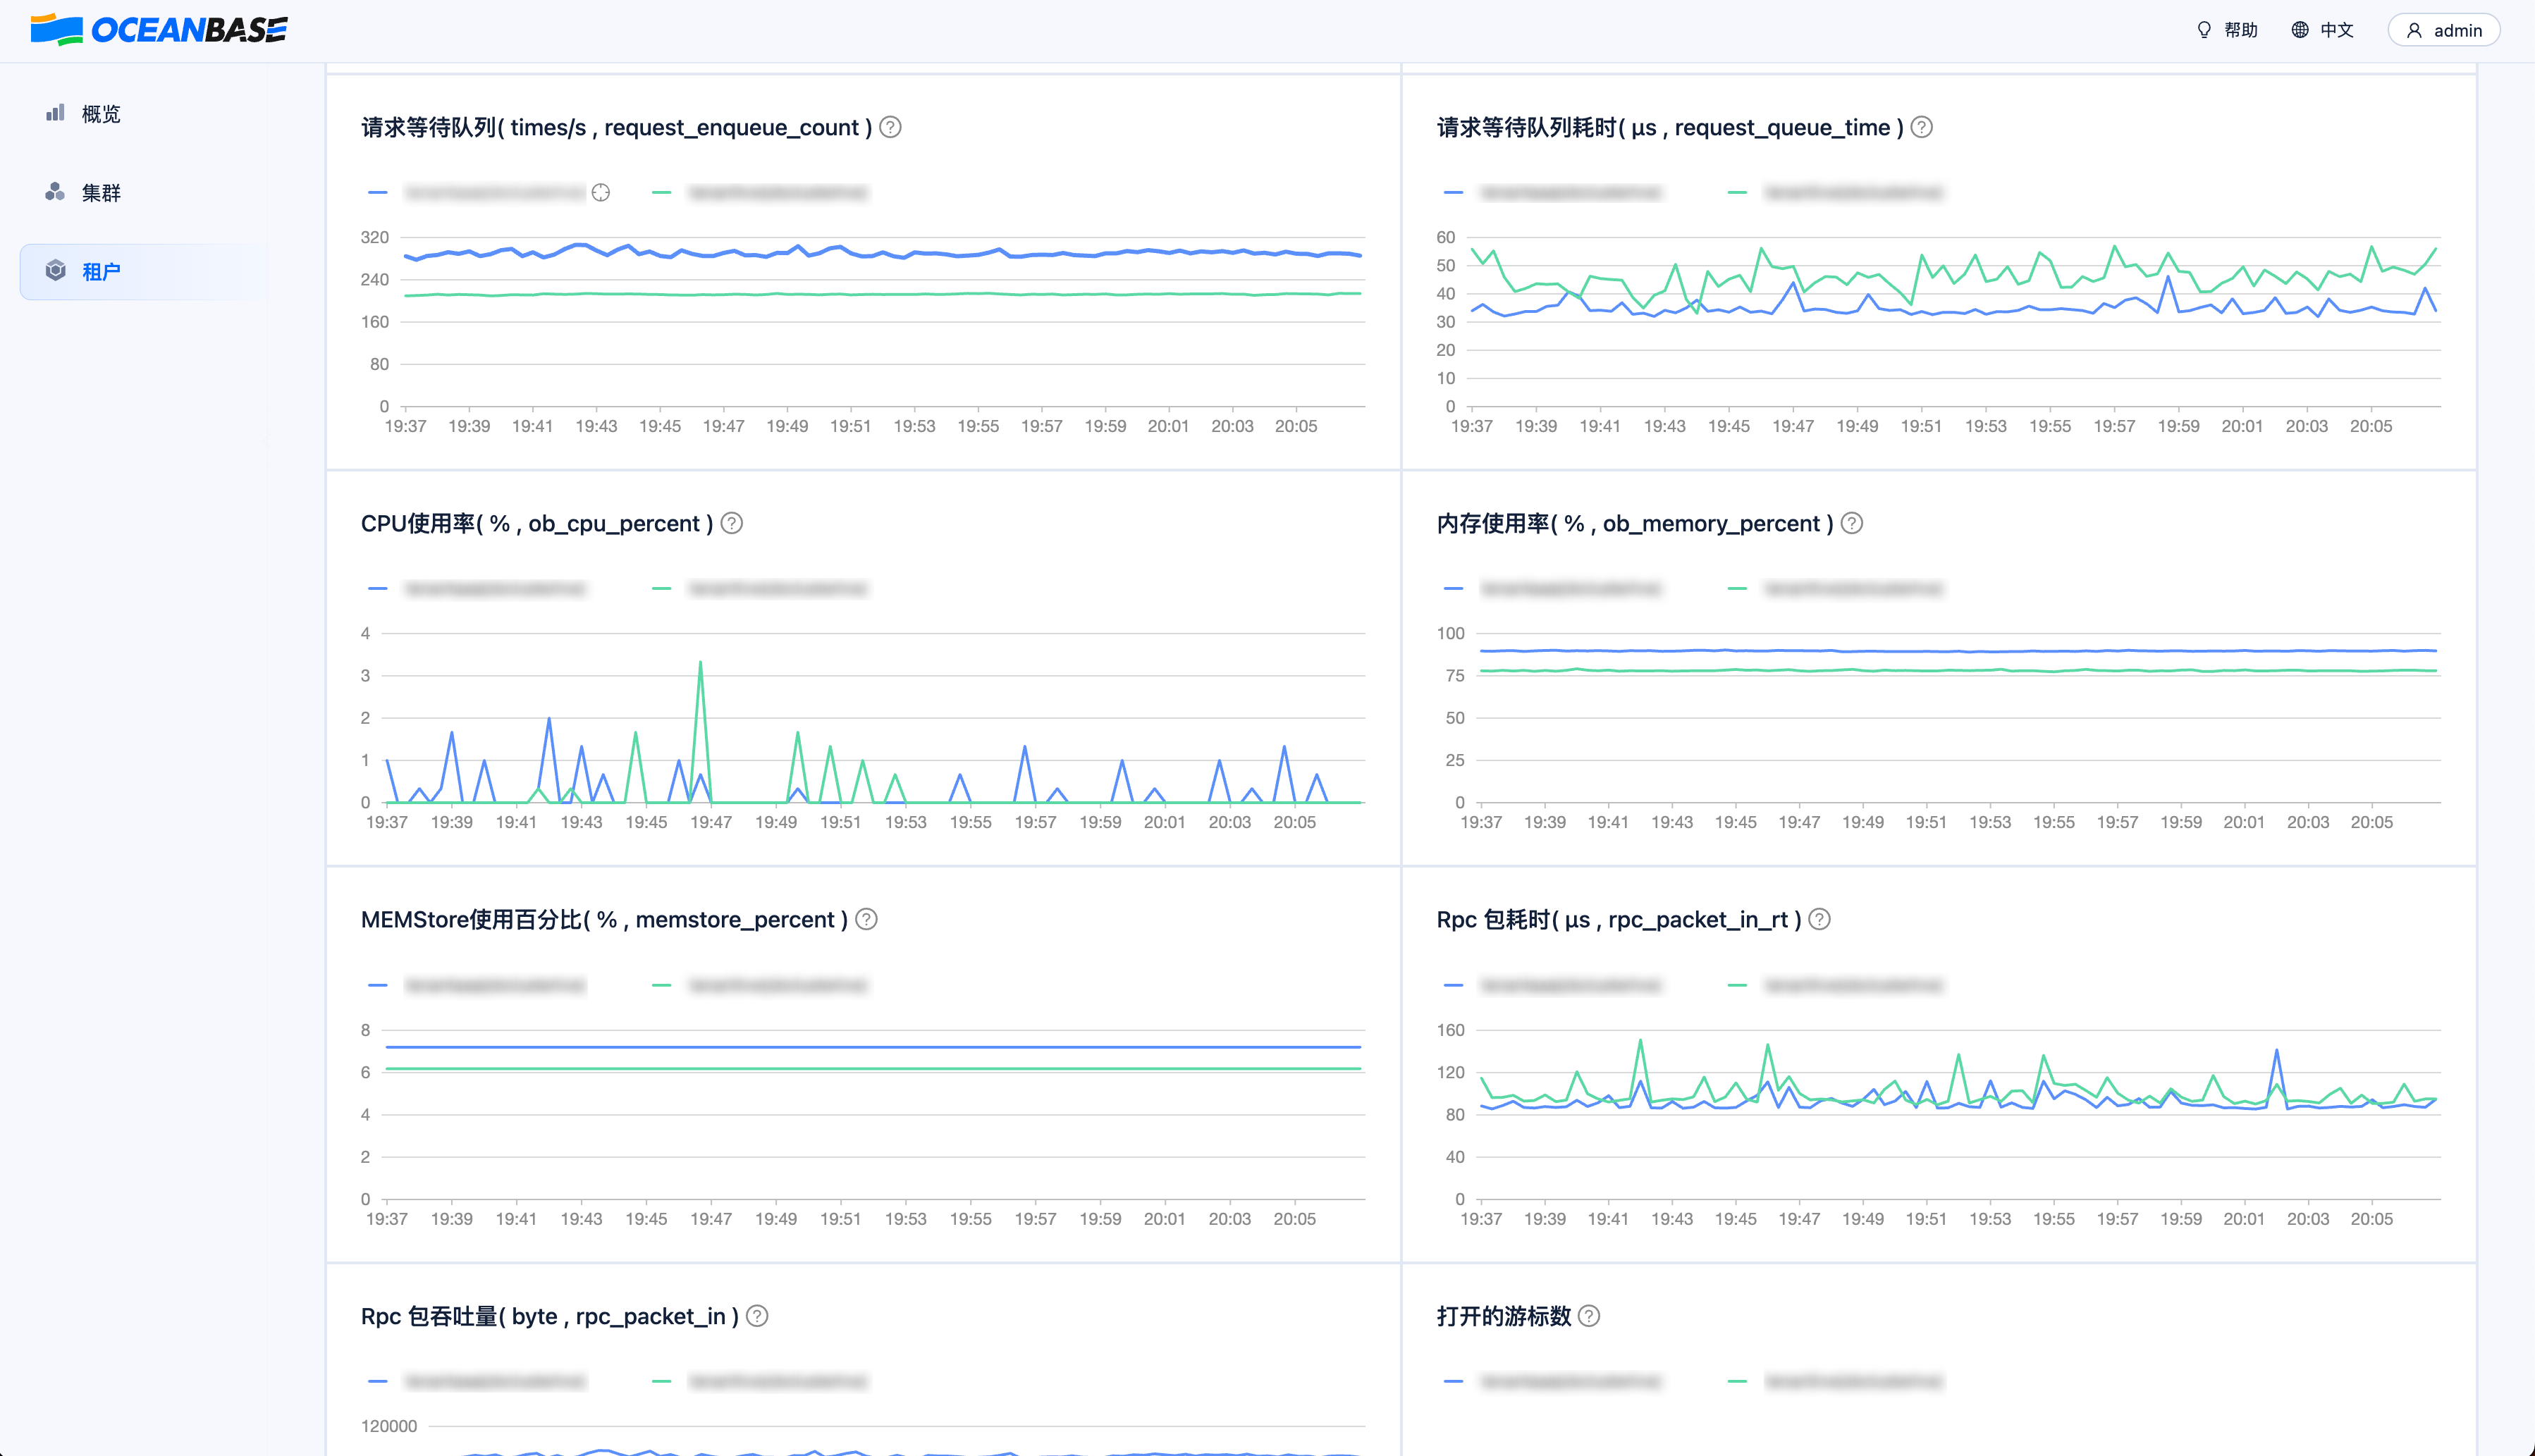Click the OceanBase logo
This screenshot has height=1456, width=2535.
tap(159, 30)
